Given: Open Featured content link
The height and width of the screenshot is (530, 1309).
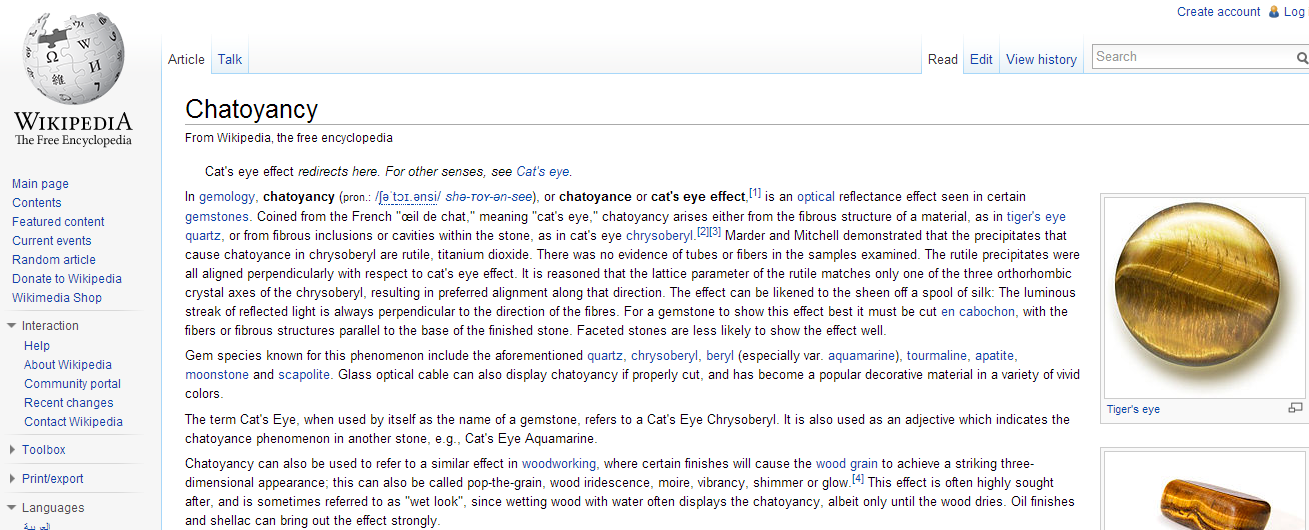Looking at the screenshot, I should point(58,222).
